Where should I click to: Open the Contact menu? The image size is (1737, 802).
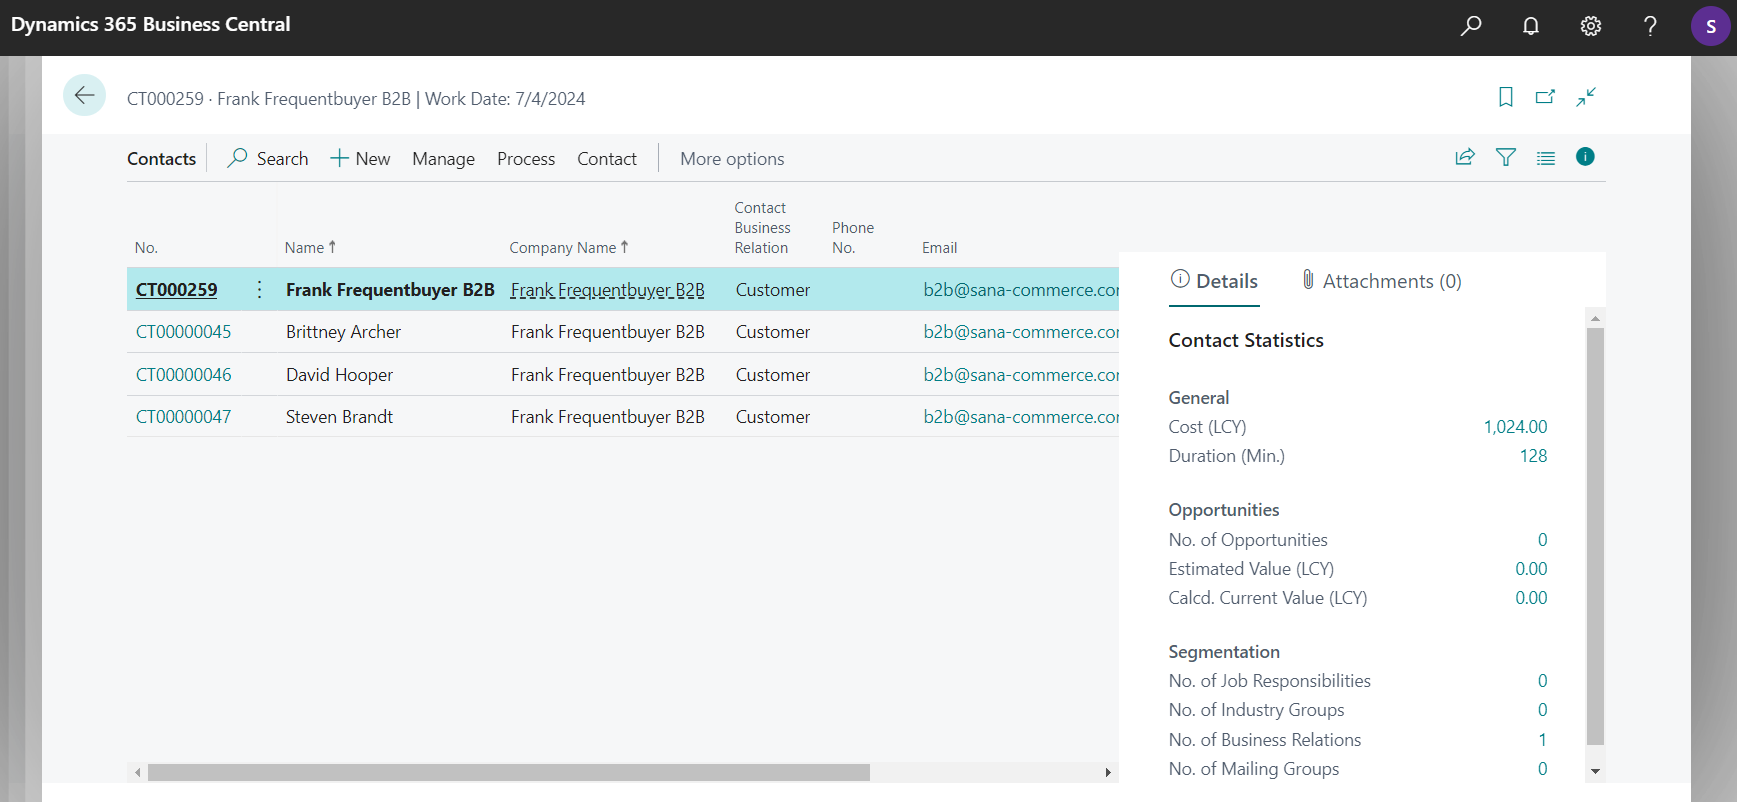[607, 159]
